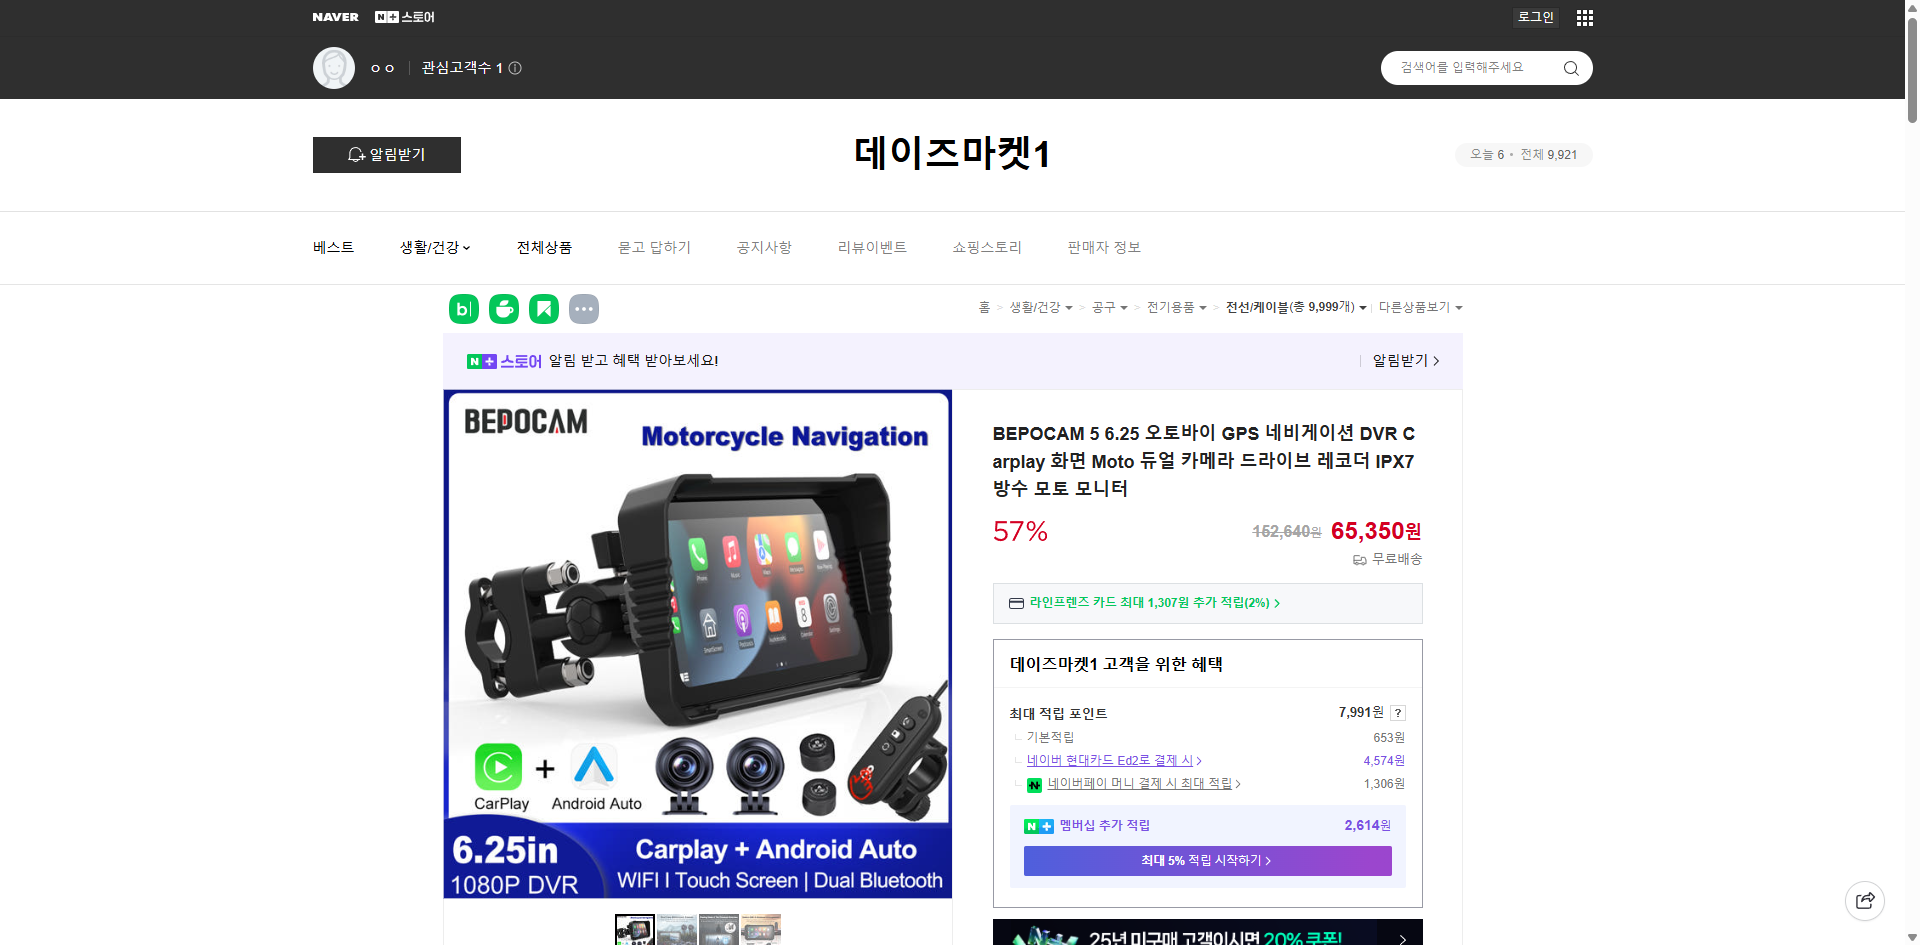Run the store search with the magnifier icon
Screen dimensions: 1920x945
point(1570,67)
